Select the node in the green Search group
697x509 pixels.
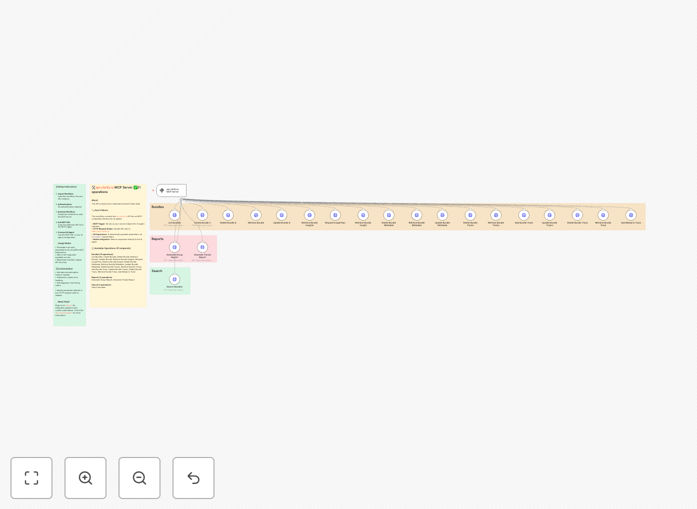tap(174, 279)
